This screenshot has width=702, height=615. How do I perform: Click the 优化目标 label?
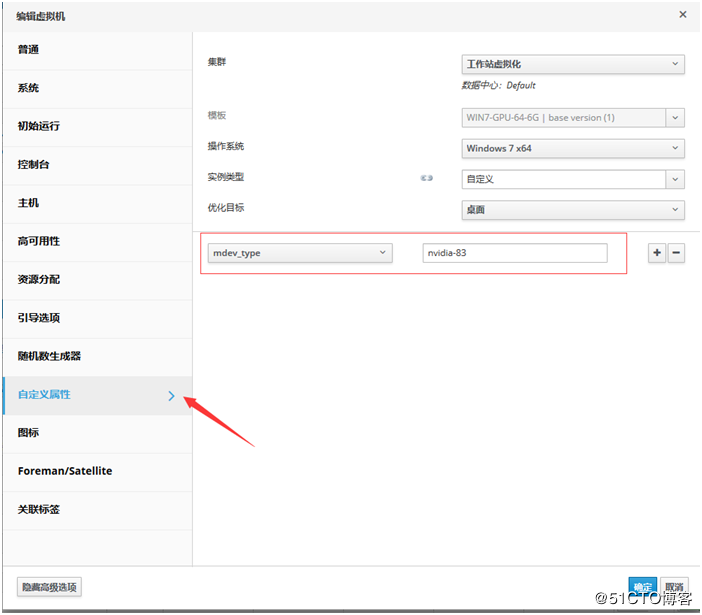(x=226, y=208)
